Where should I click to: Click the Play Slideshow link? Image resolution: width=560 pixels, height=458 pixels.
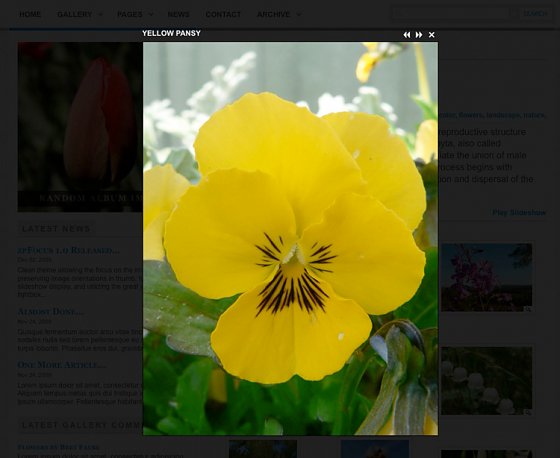pyautogui.click(x=519, y=213)
